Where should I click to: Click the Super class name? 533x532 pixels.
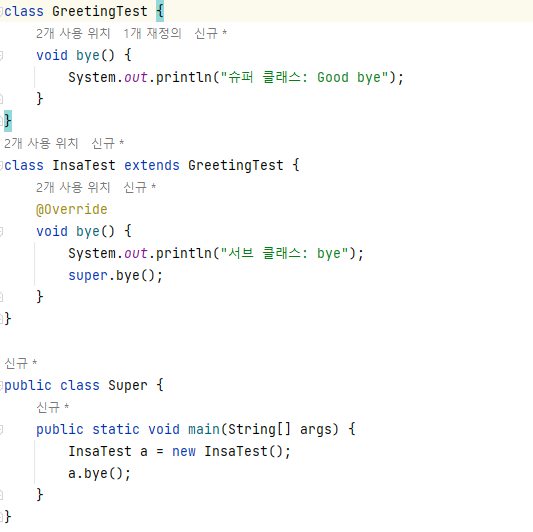tap(128, 385)
